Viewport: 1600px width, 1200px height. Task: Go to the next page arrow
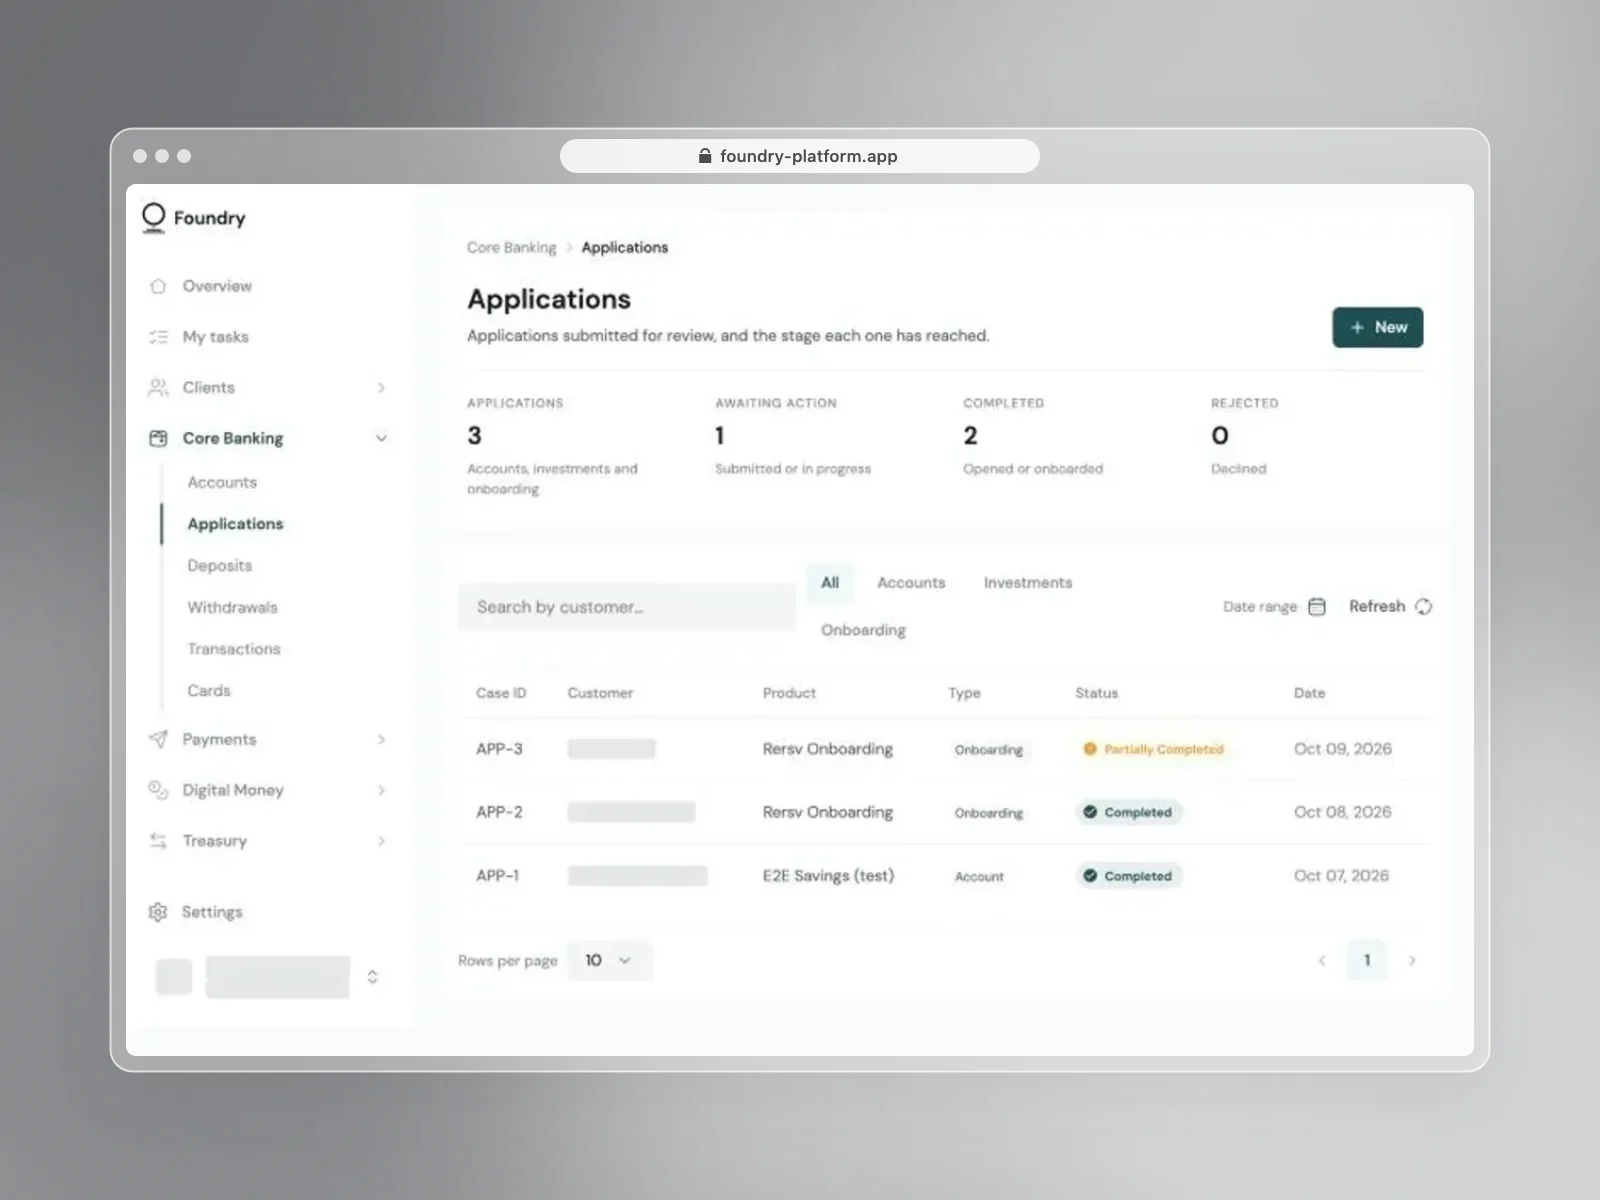tap(1412, 960)
